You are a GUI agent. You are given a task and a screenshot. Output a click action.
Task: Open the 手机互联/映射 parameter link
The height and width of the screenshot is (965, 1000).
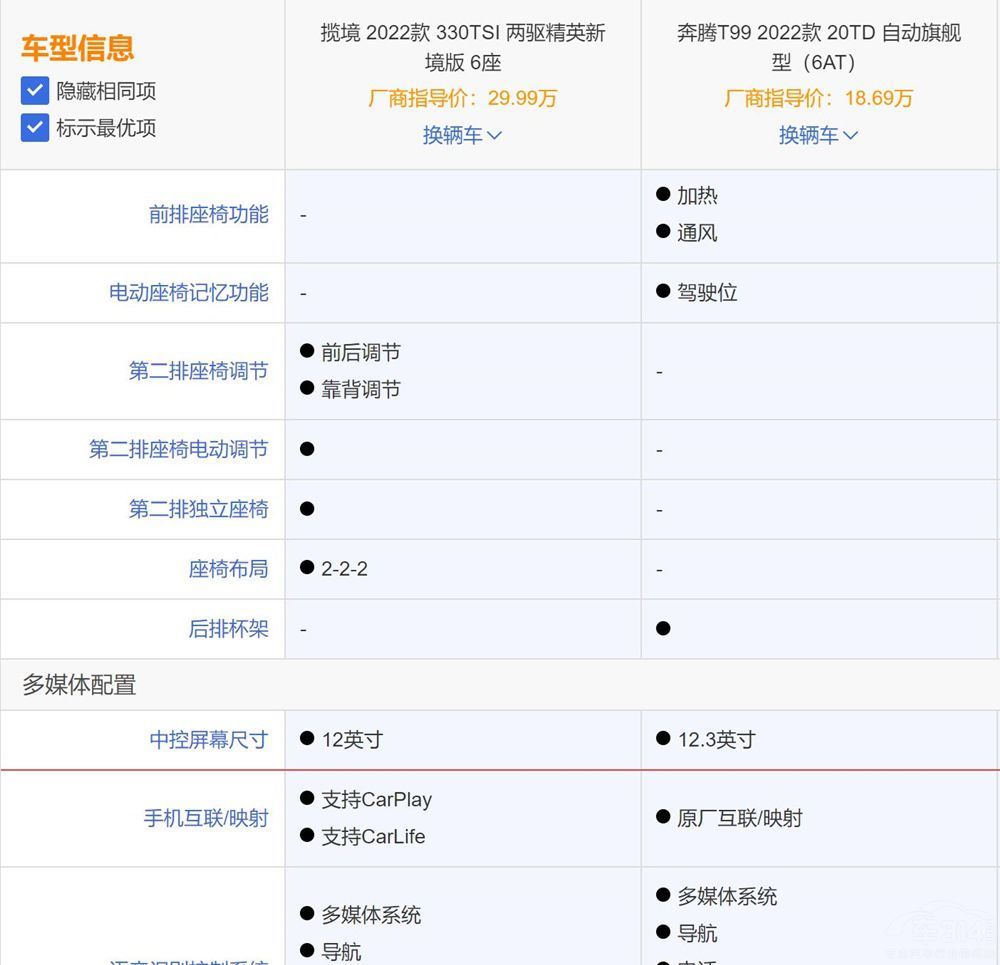[205, 818]
